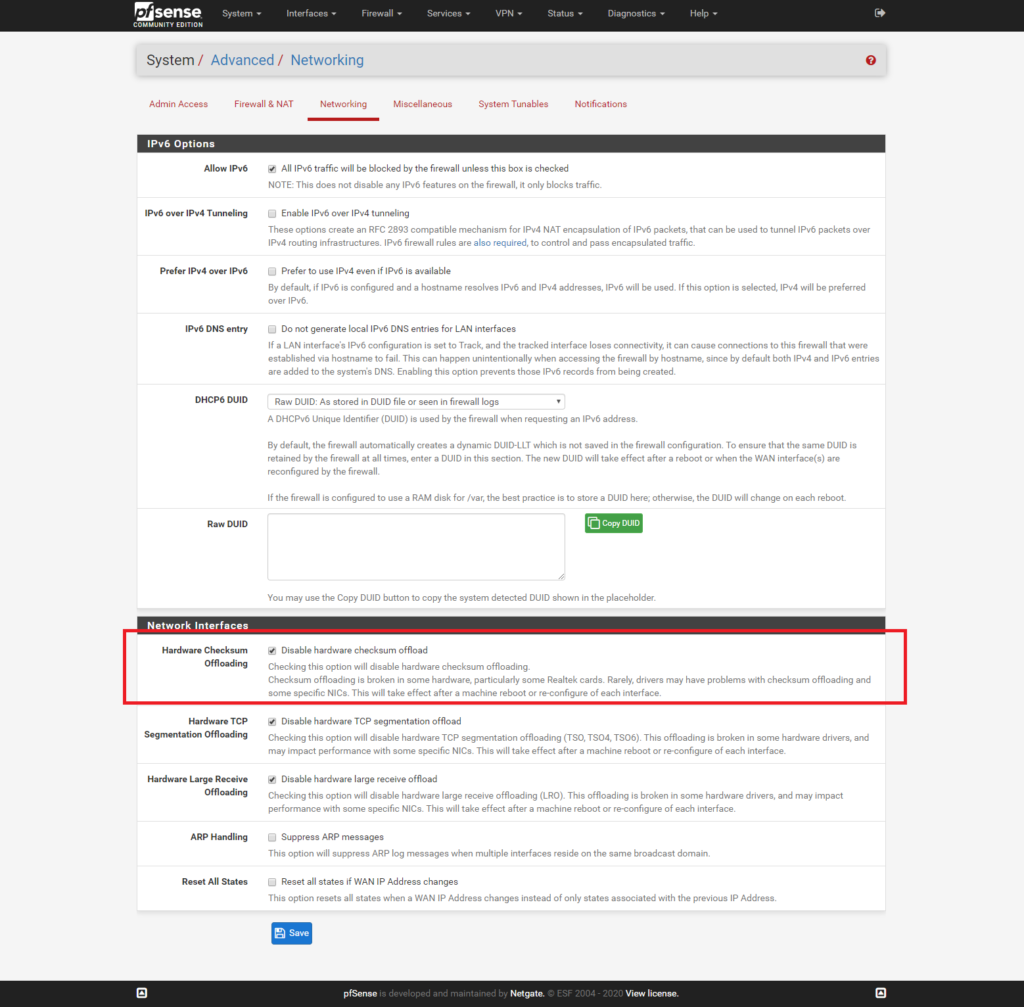The width and height of the screenshot is (1024, 1007).
Task: Open the Status menu
Action: point(564,13)
